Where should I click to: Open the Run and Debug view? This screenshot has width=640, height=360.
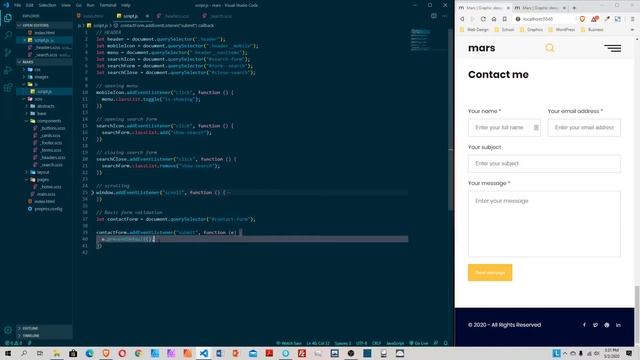pyautogui.click(x=8, y=70)
